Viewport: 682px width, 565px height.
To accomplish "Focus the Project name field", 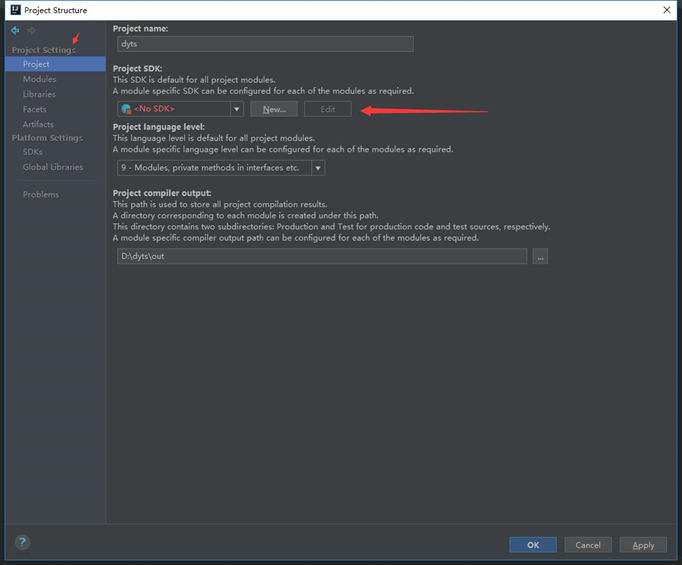I will 265,44.
